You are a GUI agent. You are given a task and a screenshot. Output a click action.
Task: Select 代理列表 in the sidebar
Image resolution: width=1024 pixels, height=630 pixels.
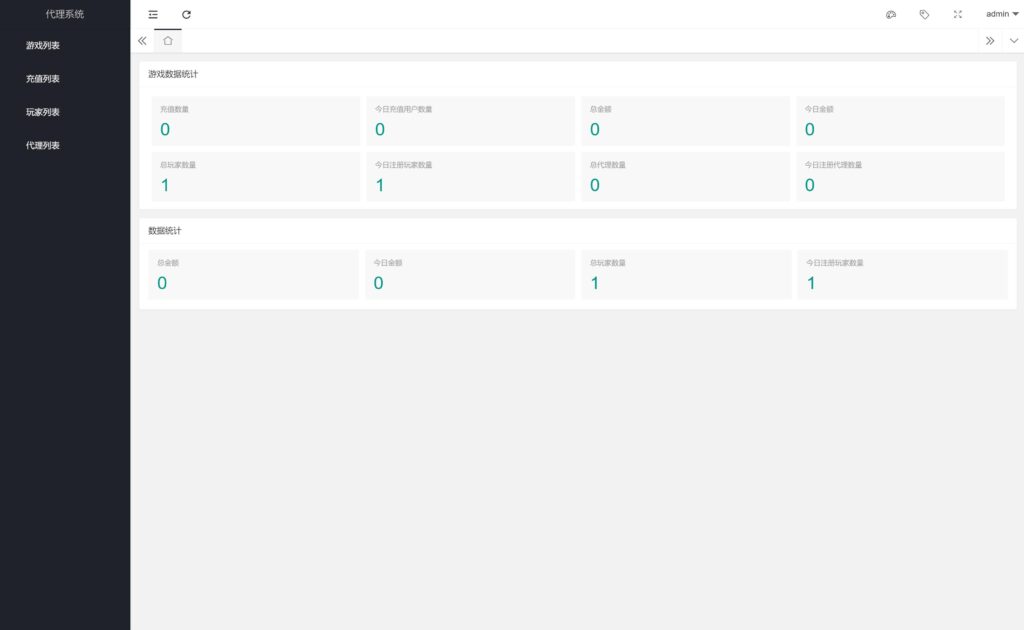coord(43,146)
